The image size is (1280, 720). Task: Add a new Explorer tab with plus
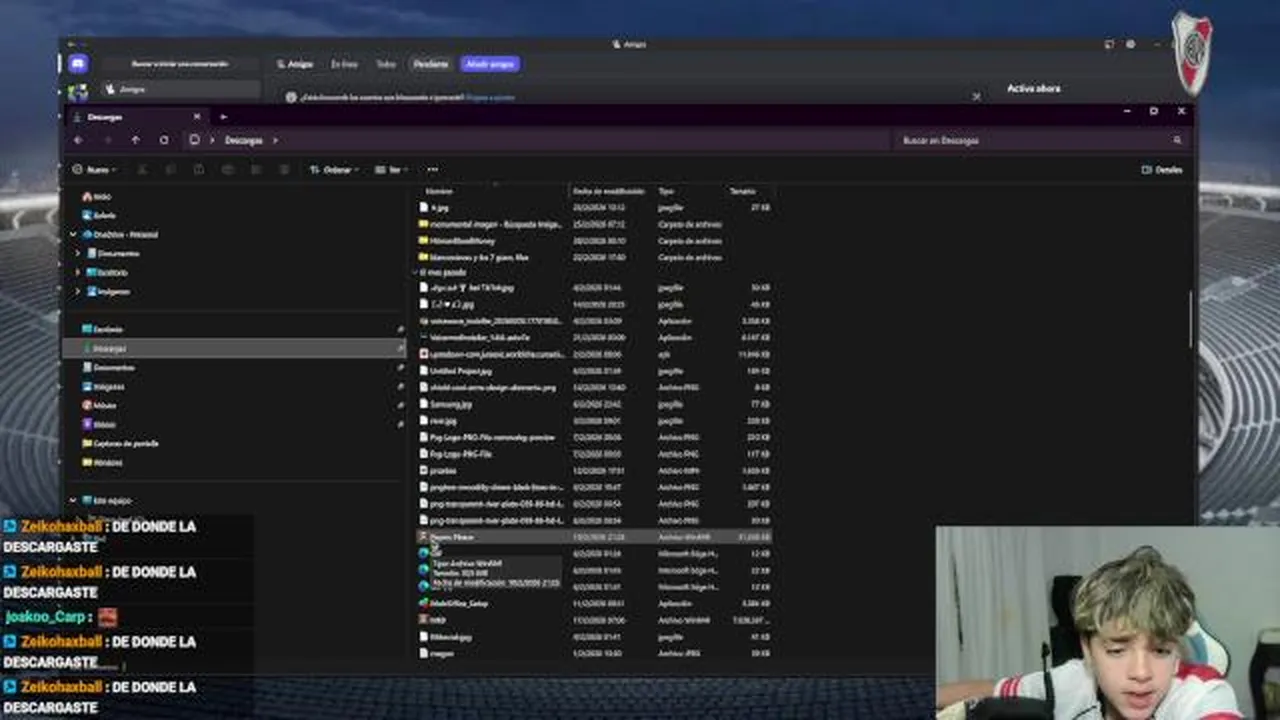click(x=223, y=117)
